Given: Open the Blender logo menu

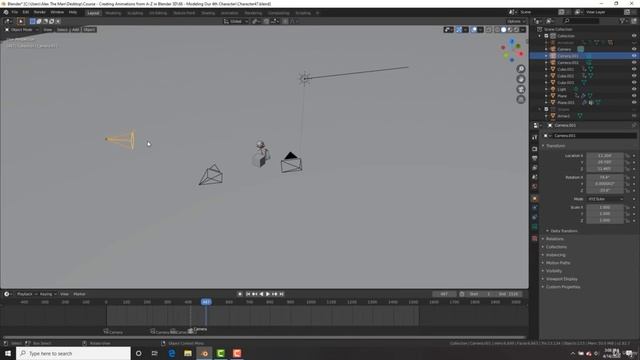Looking at the screenshot, I should click(6, 12).
